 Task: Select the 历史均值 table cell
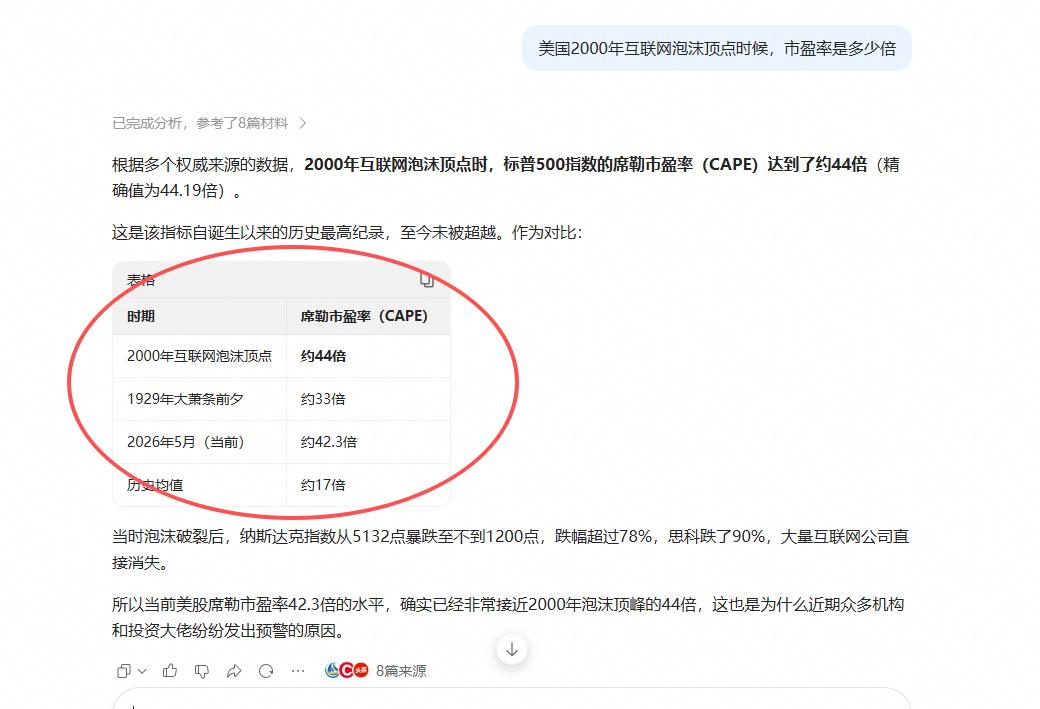[200, 485]
